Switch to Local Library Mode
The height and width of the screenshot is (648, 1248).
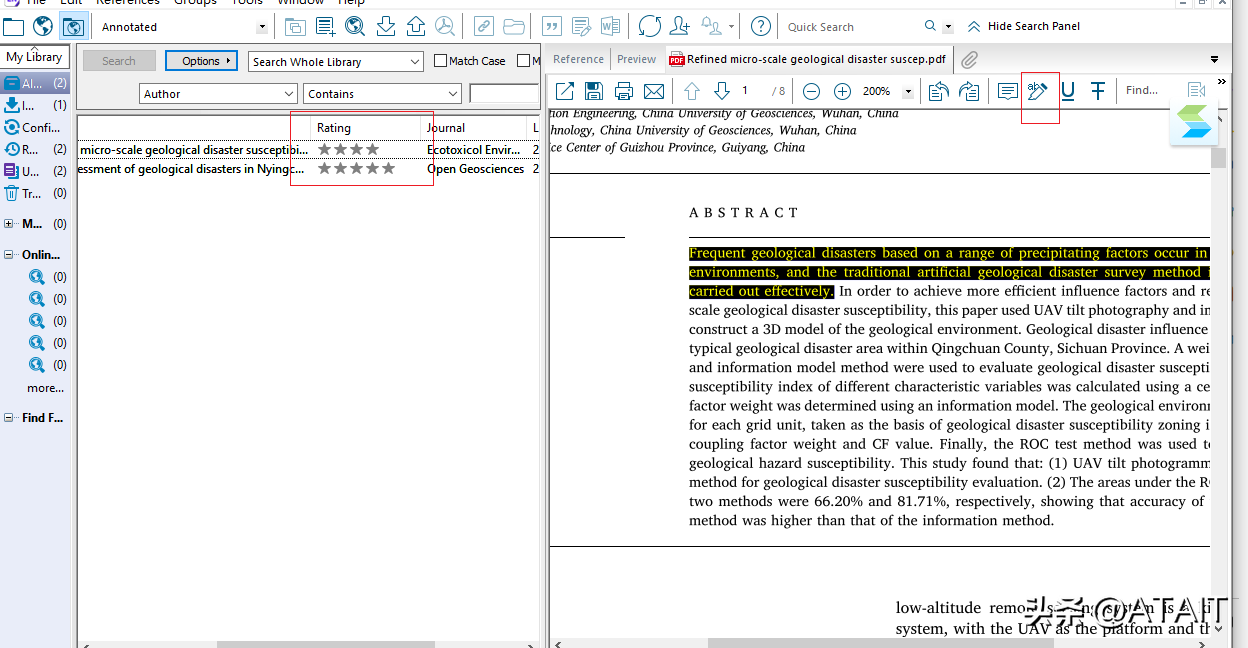[x=13, y=26]
